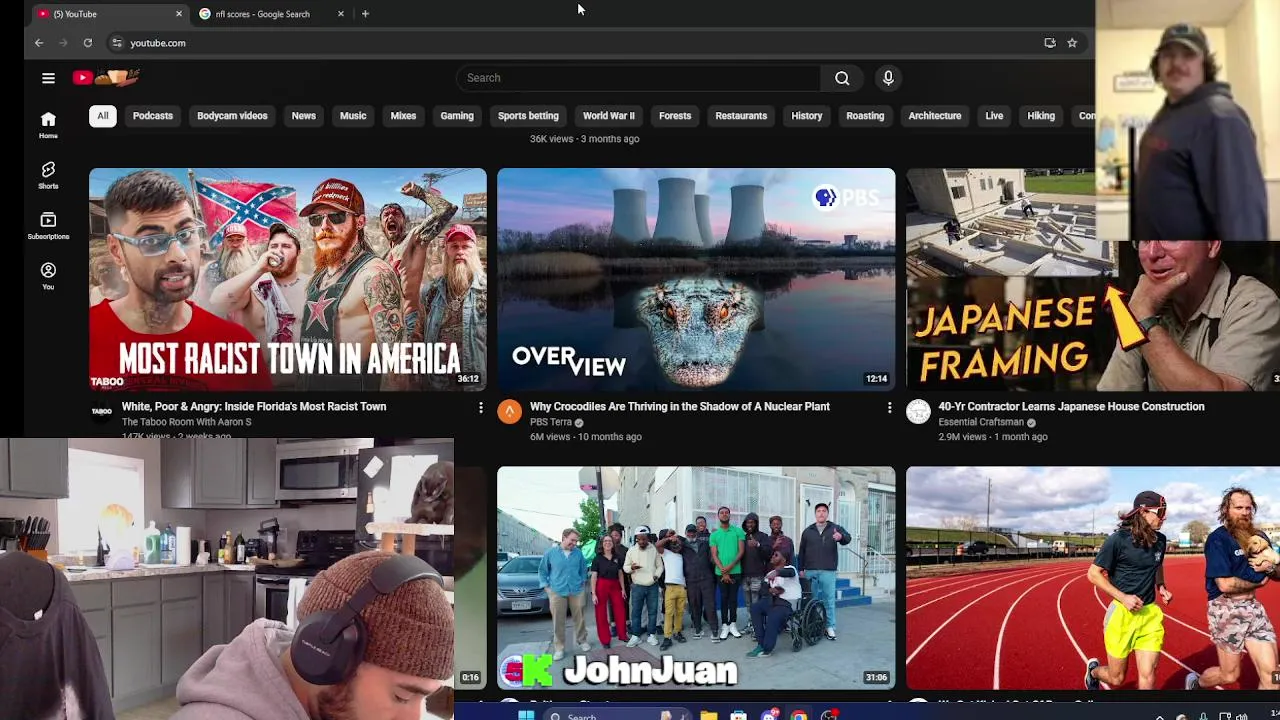Select the Restaurants filter chip
The height and width of the screenshot is (720, 1280).
point(741,116)
